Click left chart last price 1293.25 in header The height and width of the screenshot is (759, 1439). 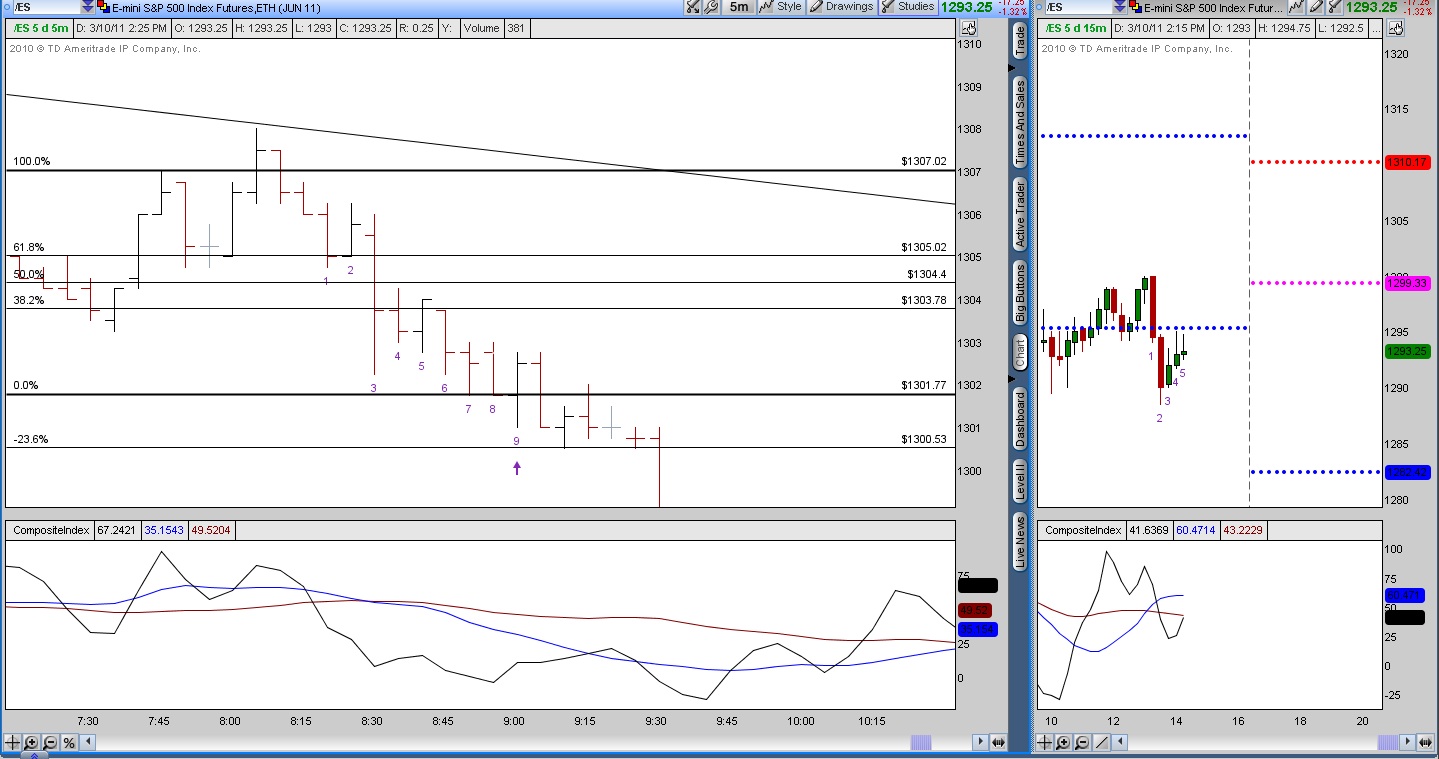[x=966, y=7]
